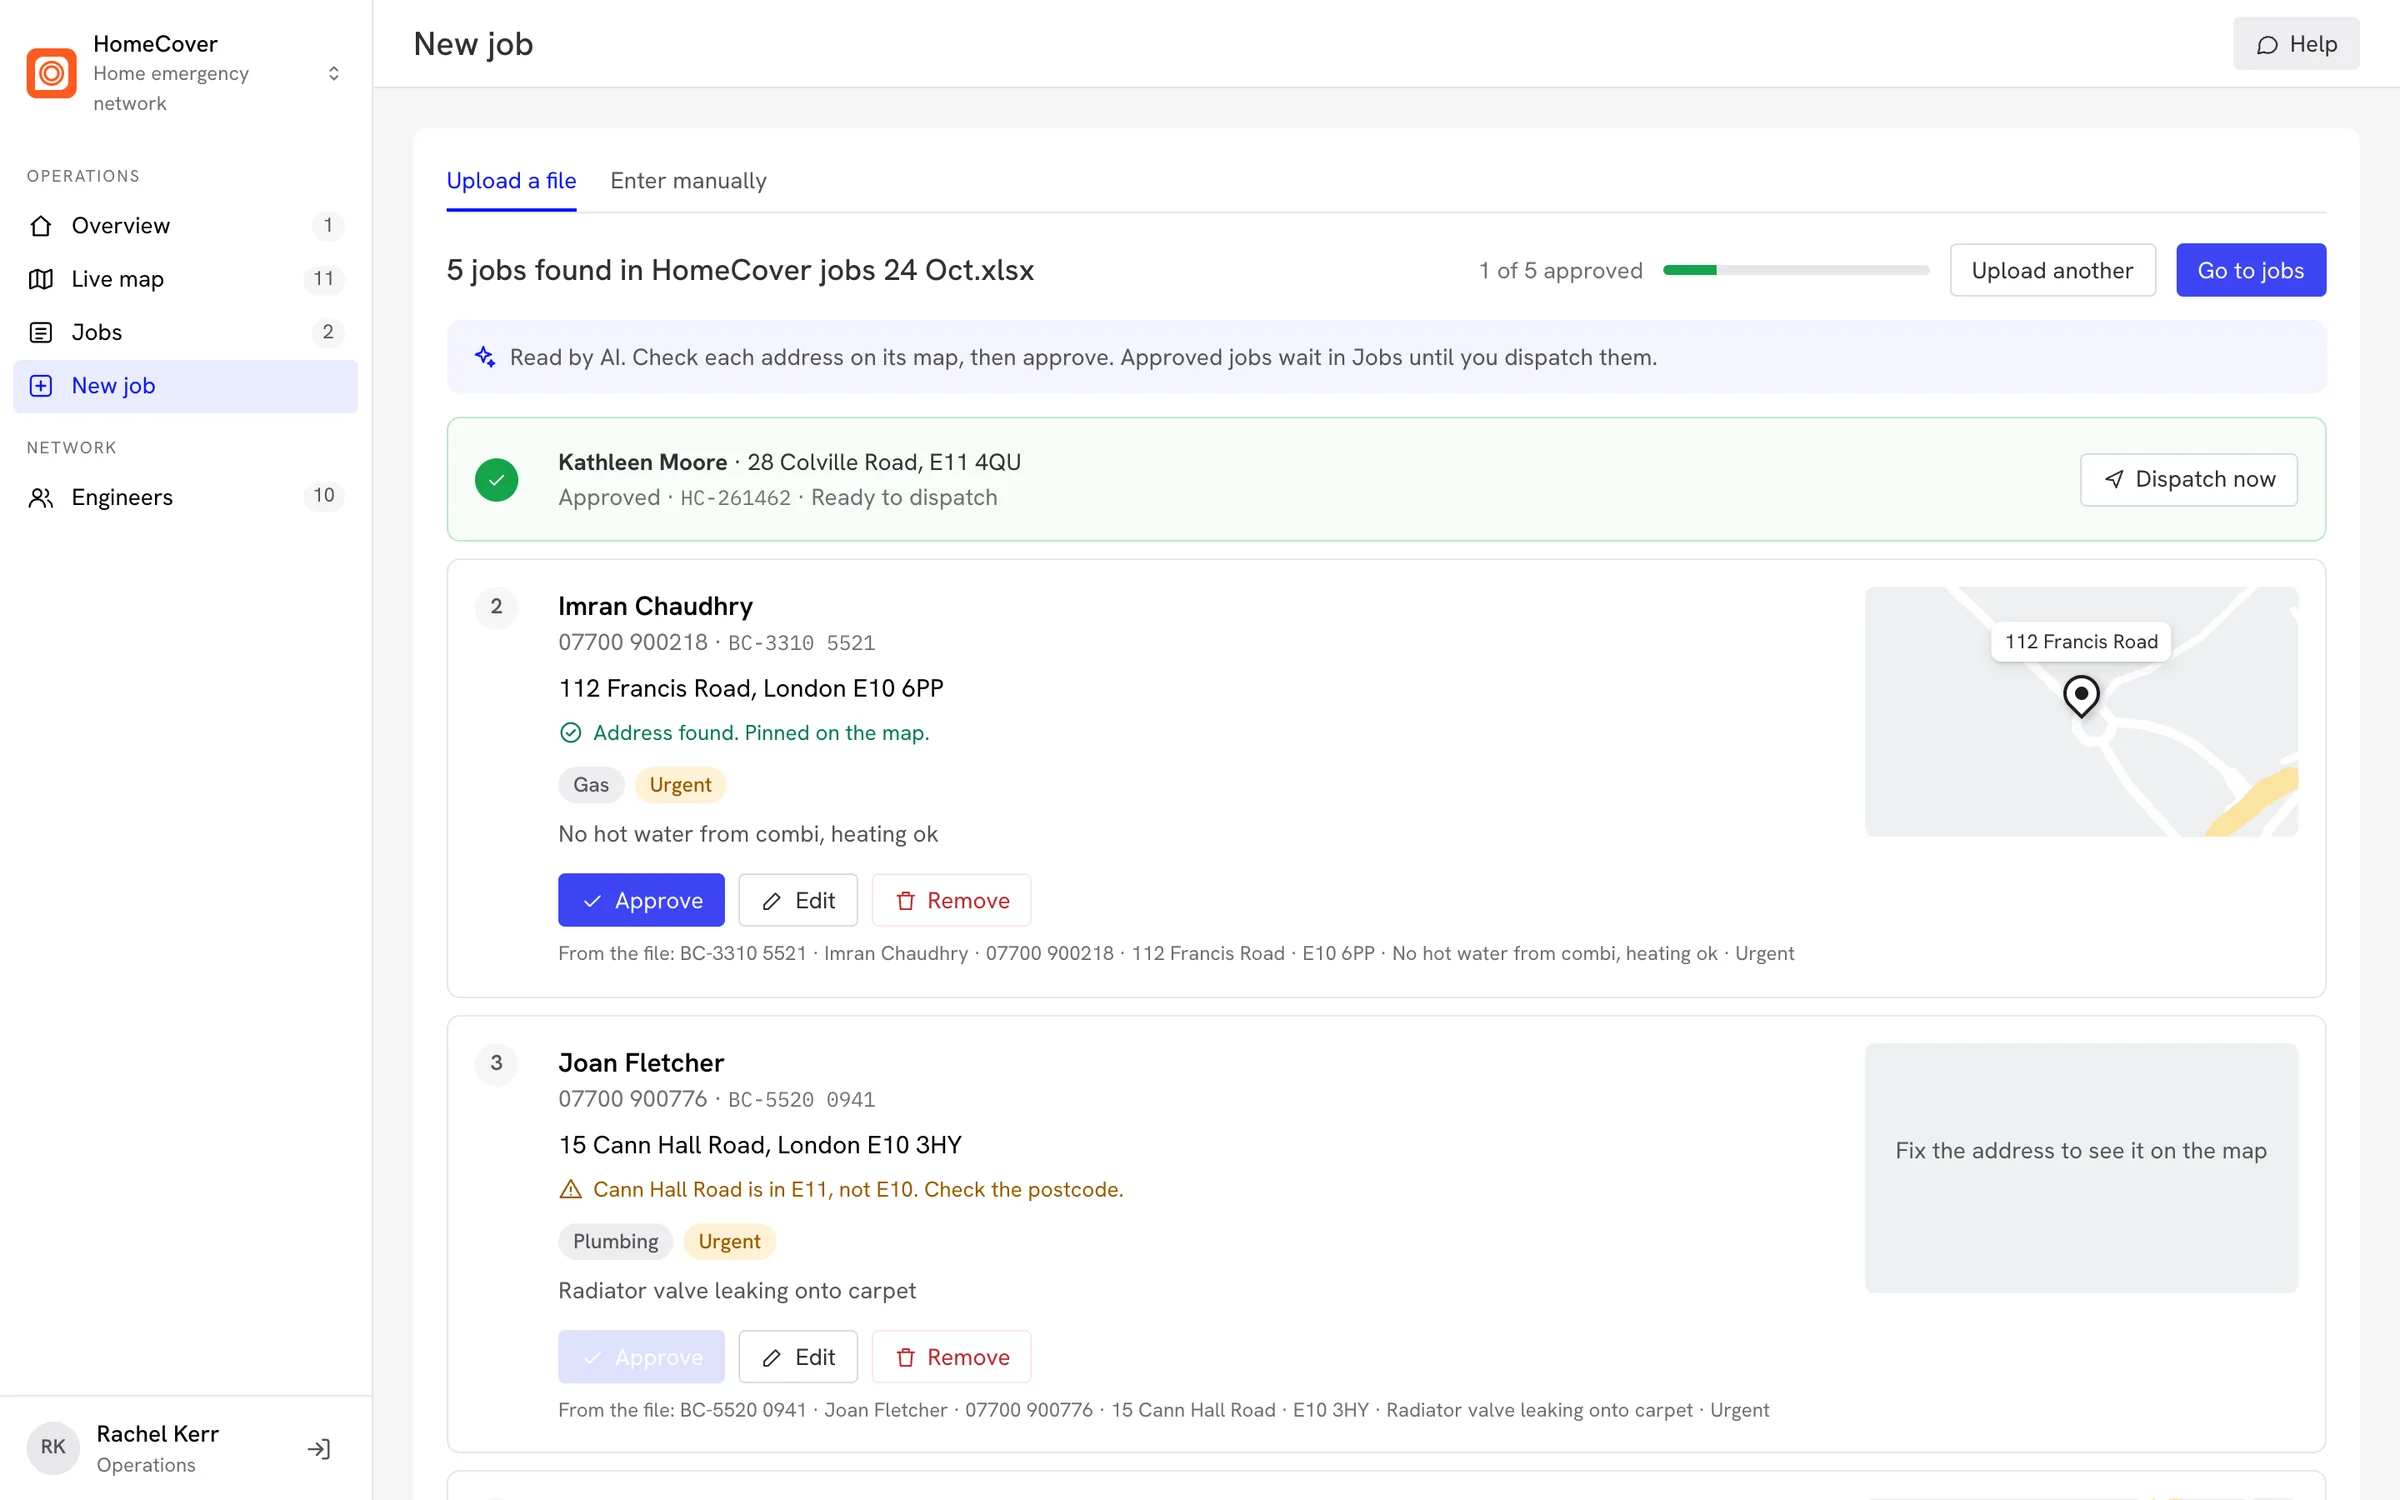The height and width of the screenshot is (1500, 2400).
Task: Click the Urgent tag on Joan Fletcher's job
Action: click(x=729, y=1241)
